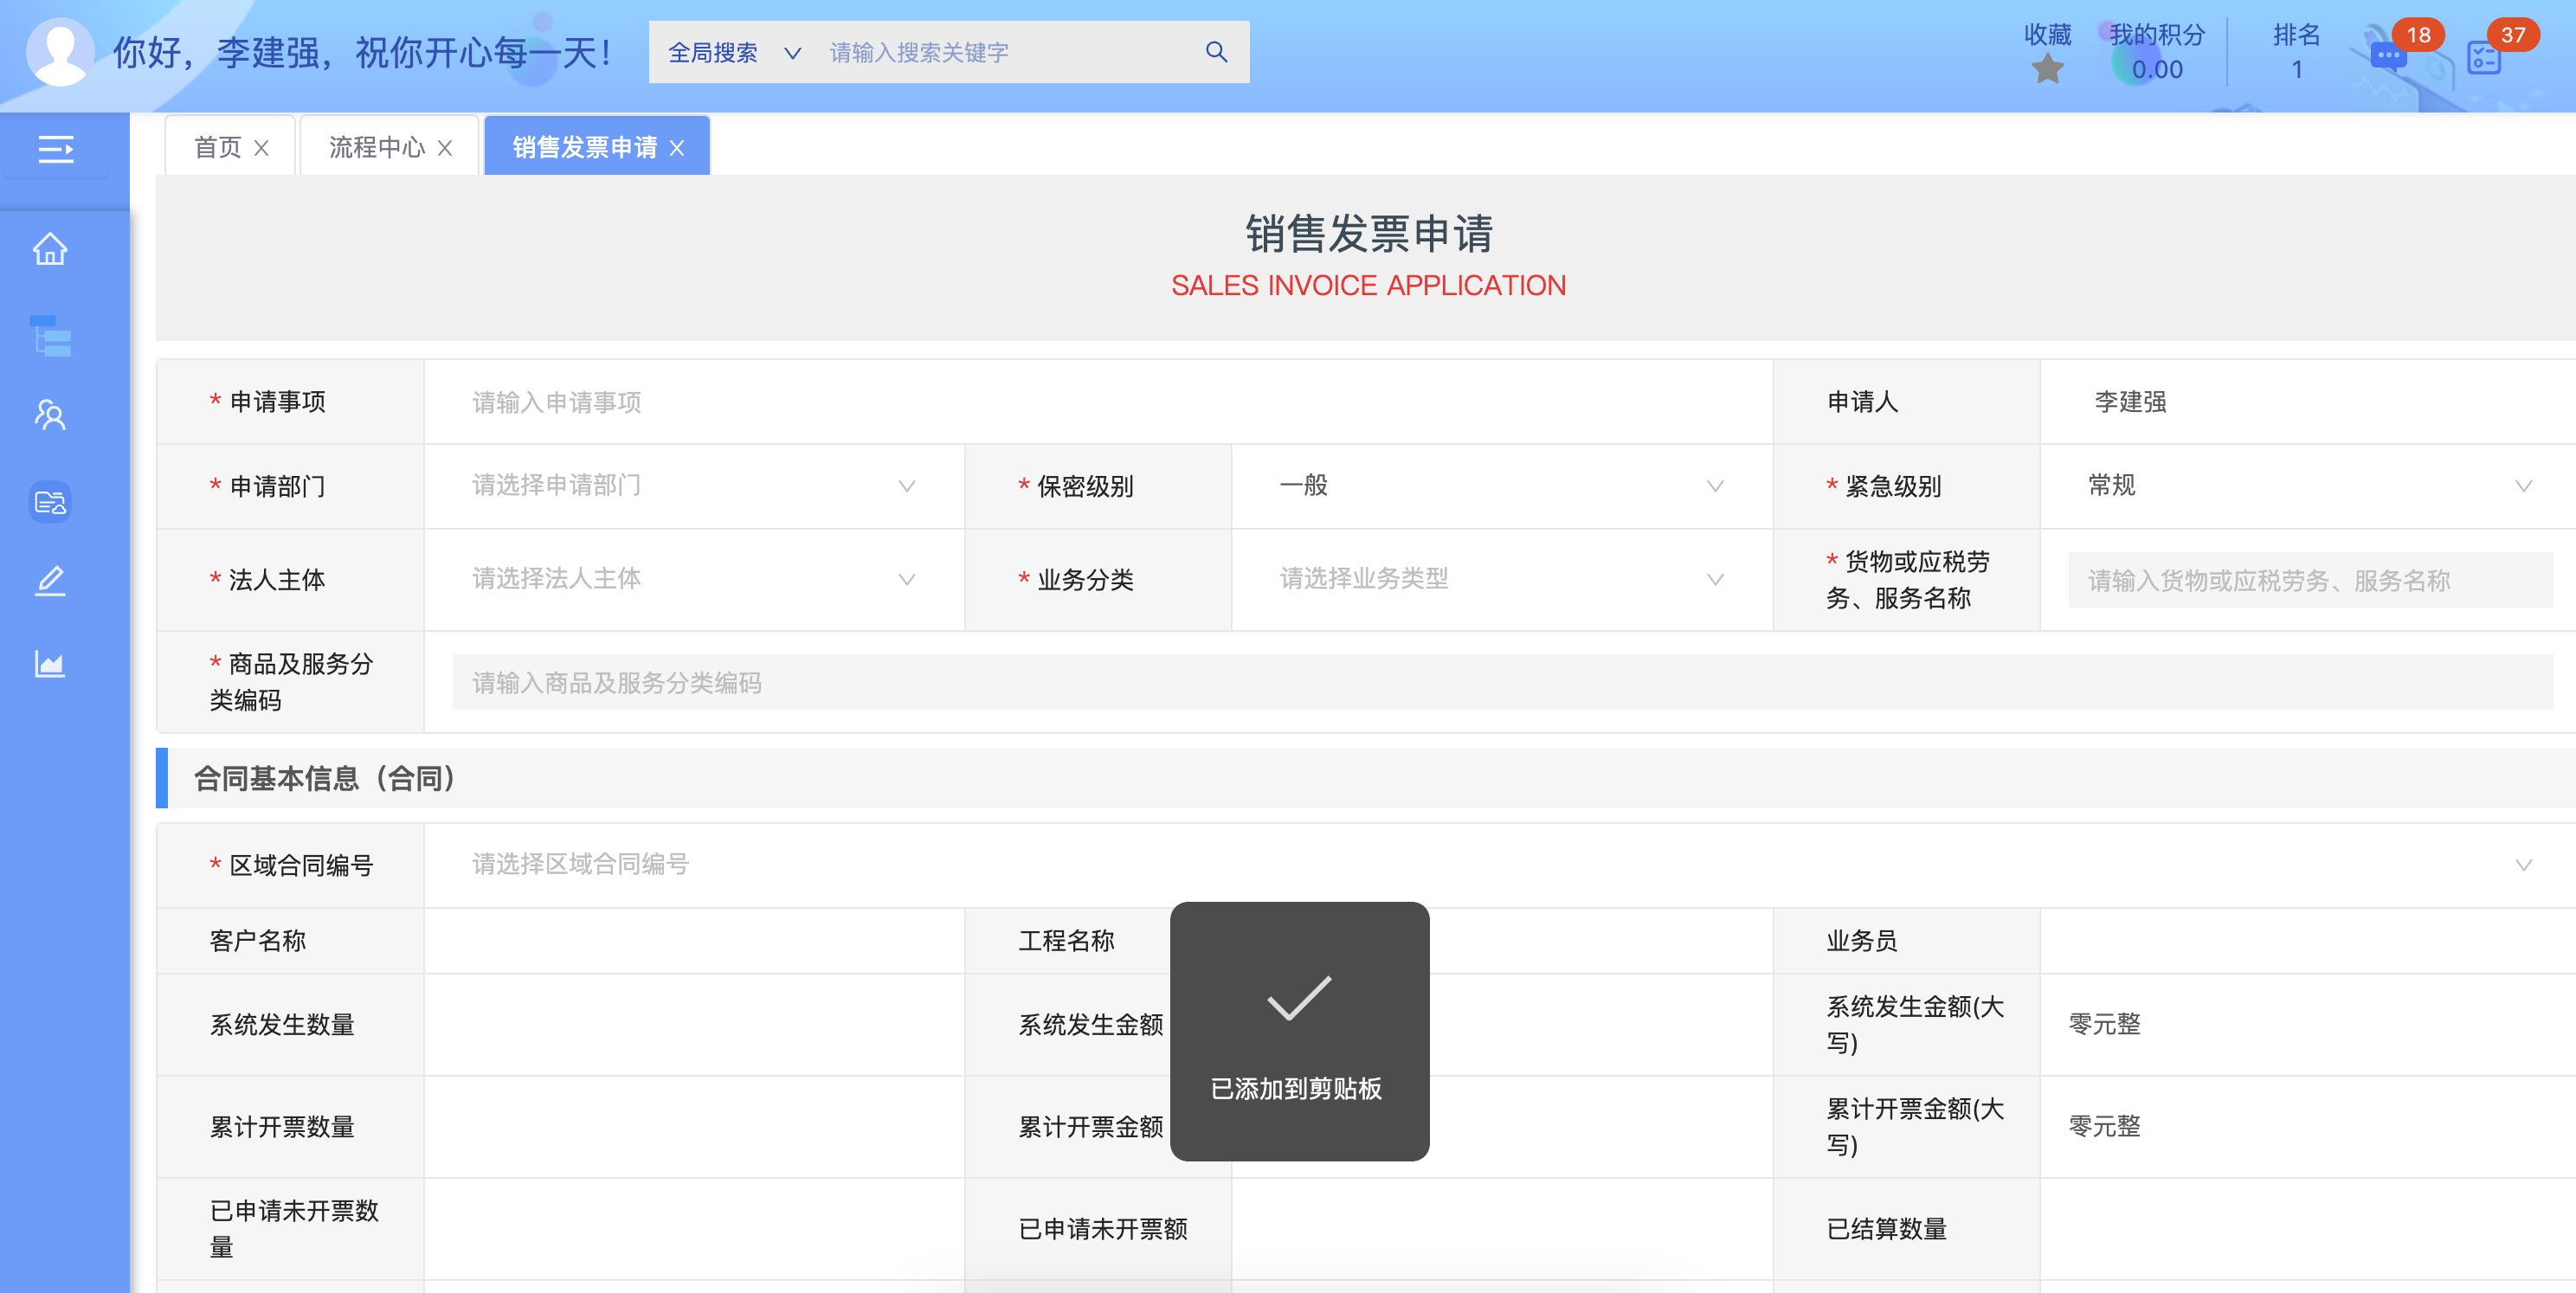Open the edit pencil icon in sidebar
Image resolution: width=2576 pixels, height=1293 pixels.
[50, 581]
